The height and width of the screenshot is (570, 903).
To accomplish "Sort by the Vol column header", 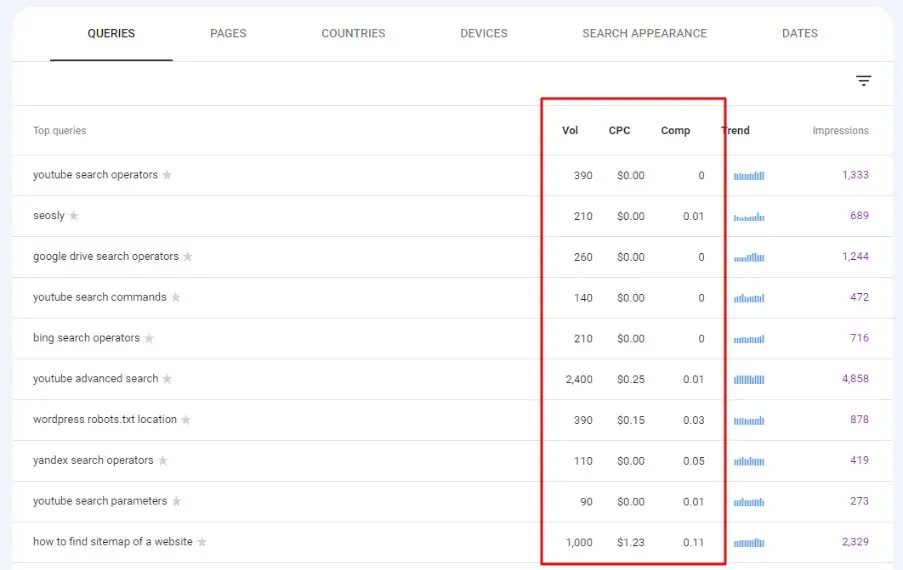I will [x=570, y=131].
